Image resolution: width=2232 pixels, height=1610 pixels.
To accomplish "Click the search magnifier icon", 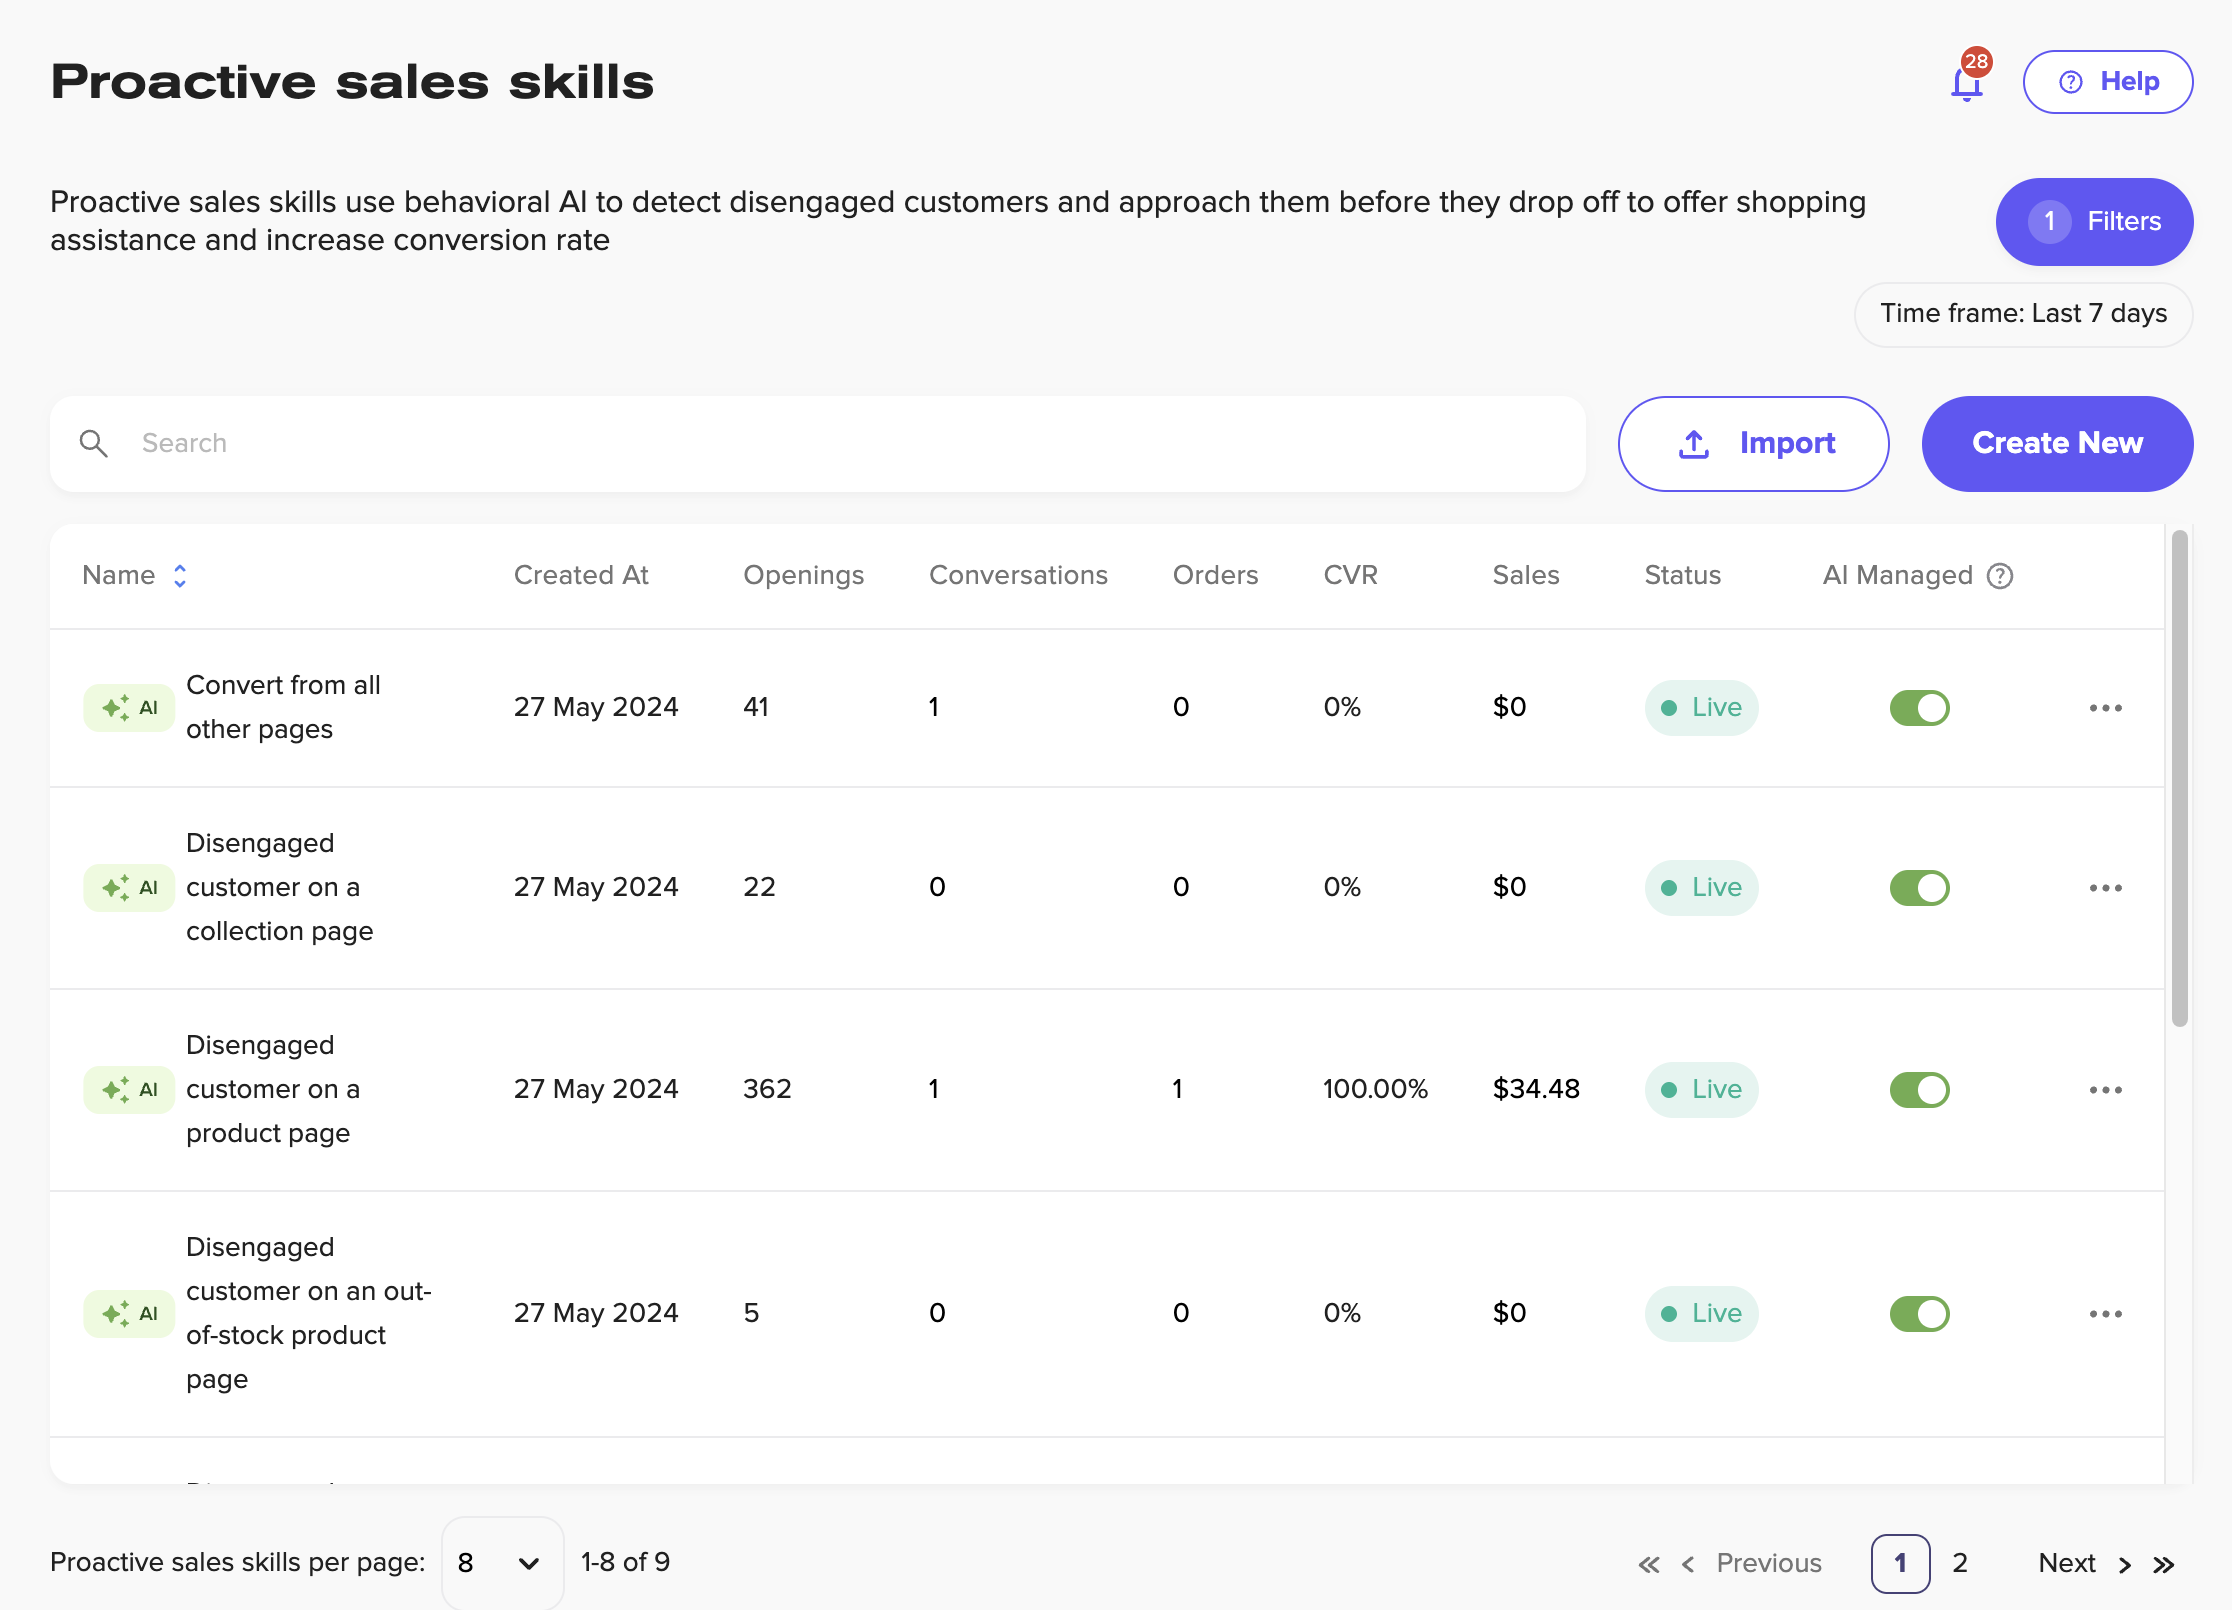I will coord(94,443).
